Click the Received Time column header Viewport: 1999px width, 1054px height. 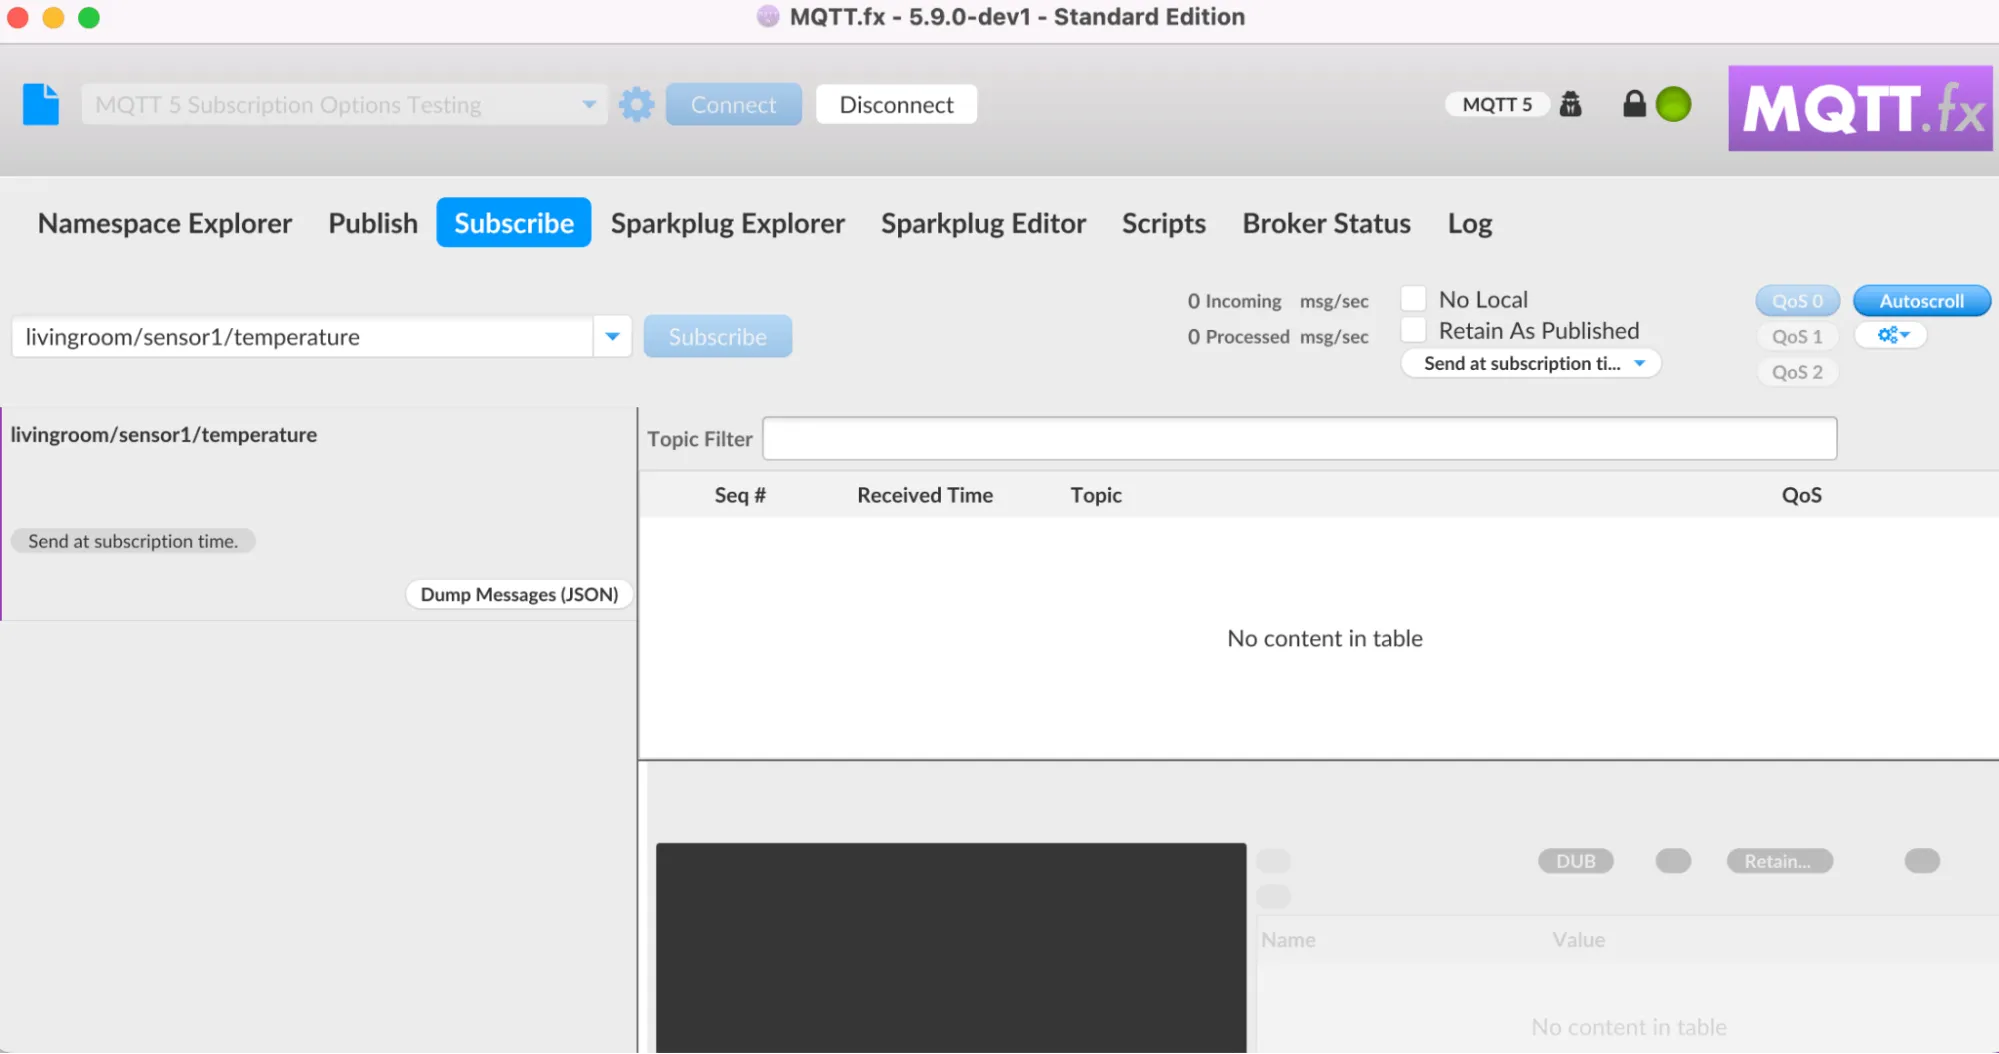pos(925,495)
